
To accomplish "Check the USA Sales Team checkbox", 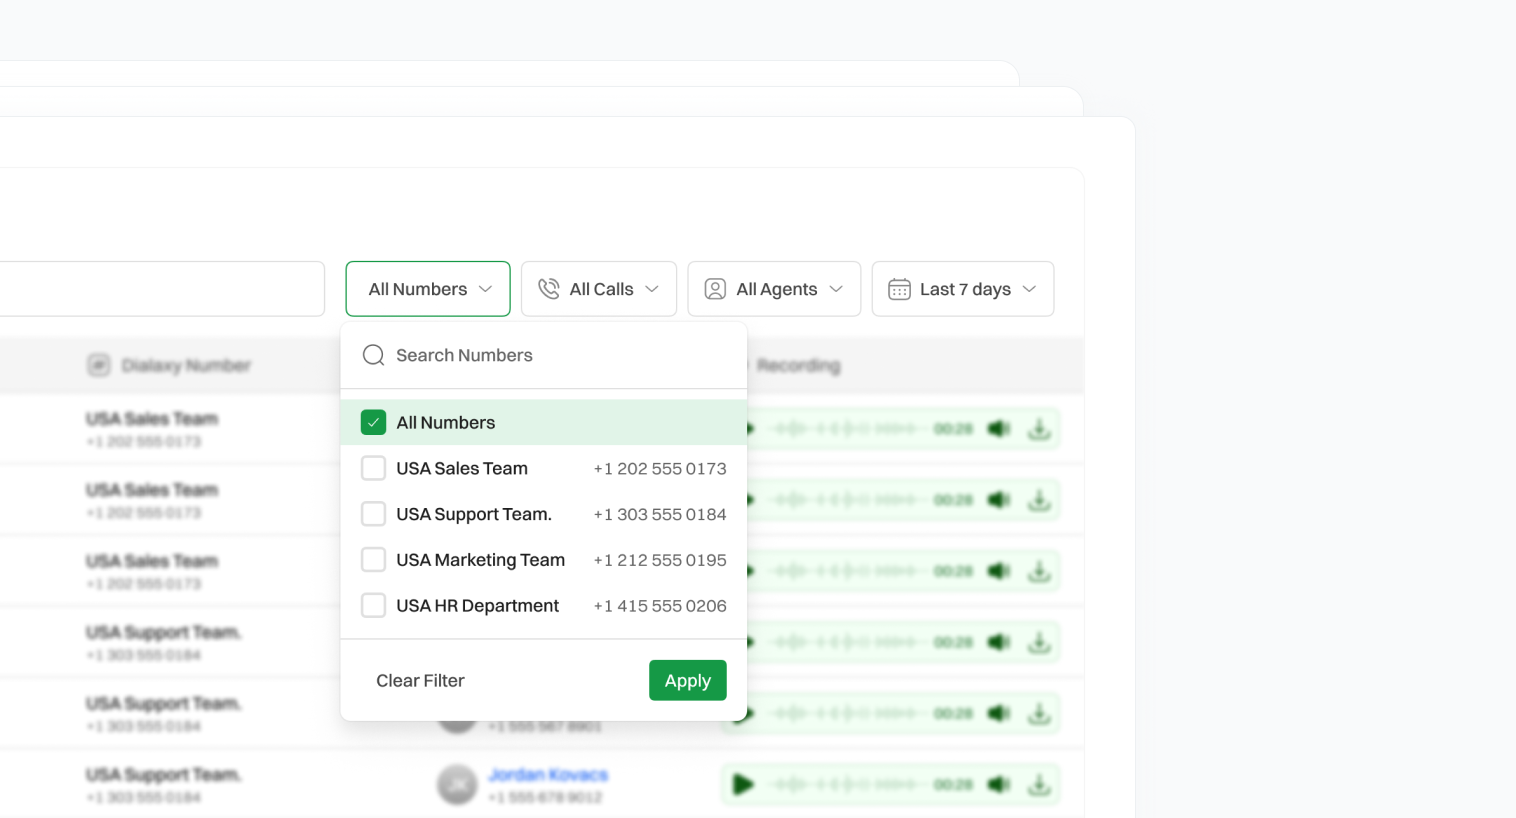I will coord(373,469).
